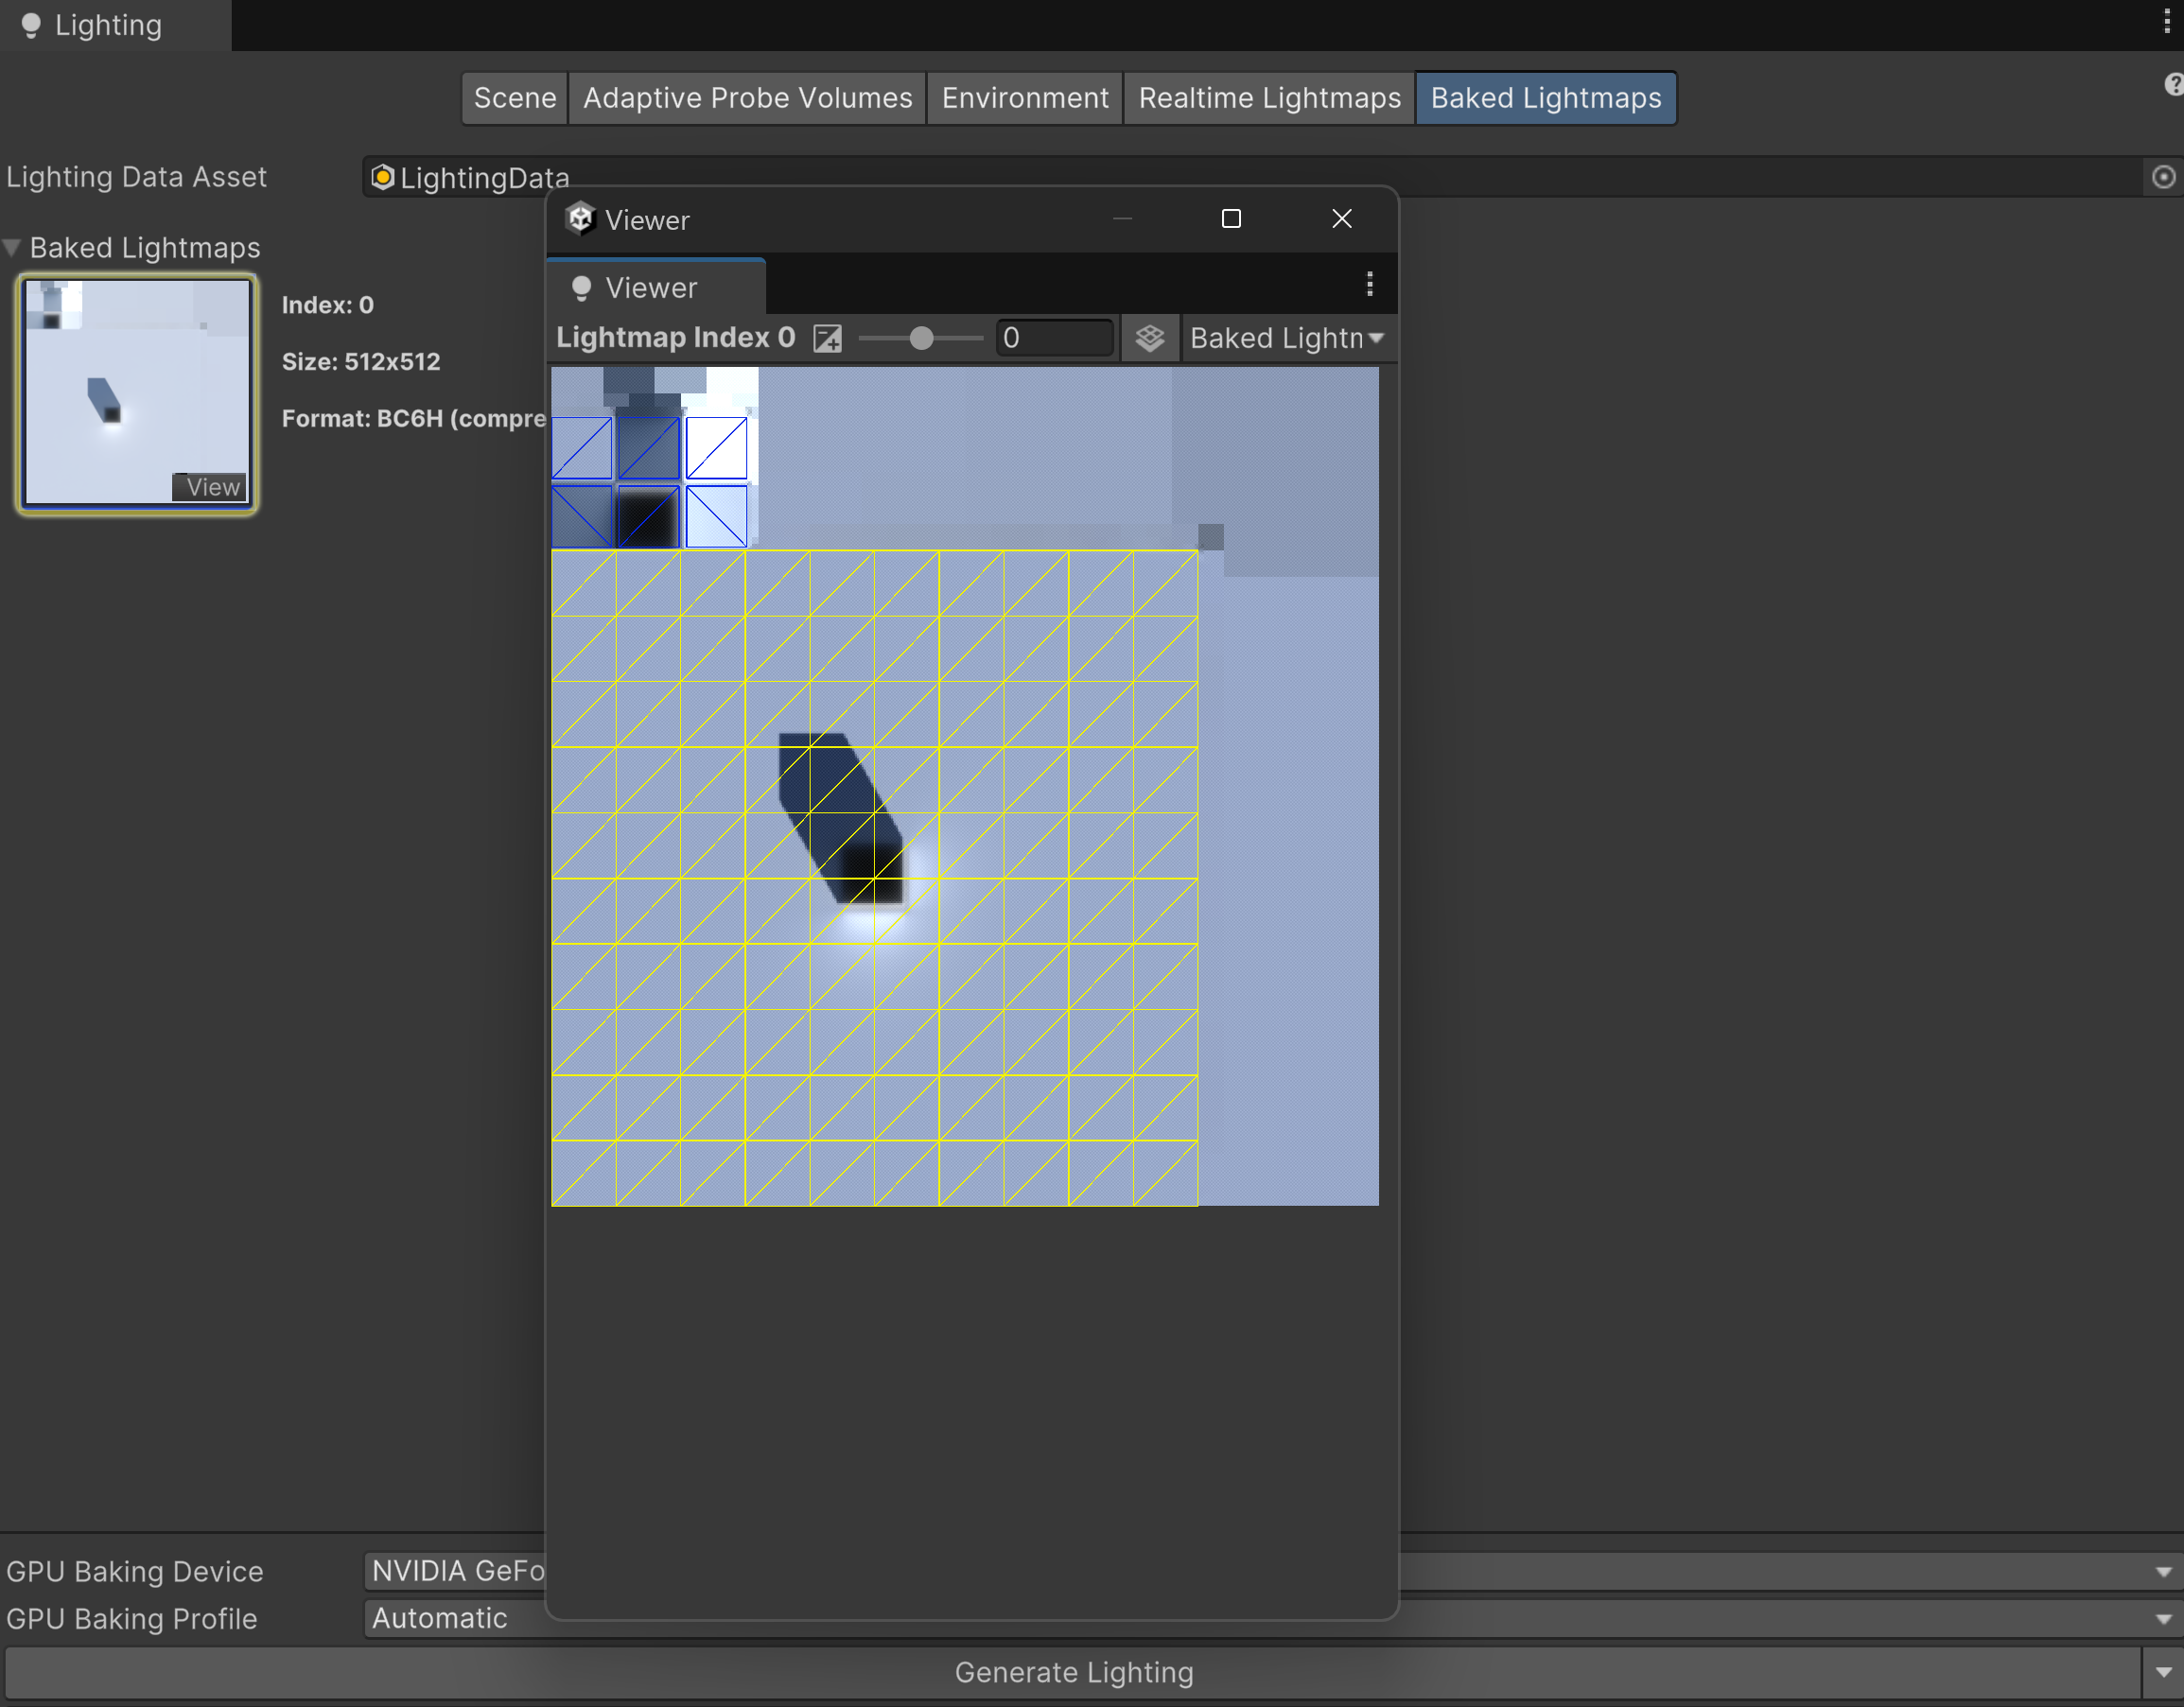
Task: Open the Generate Lighting options arrow
Action: (x=2163, y=1672)
